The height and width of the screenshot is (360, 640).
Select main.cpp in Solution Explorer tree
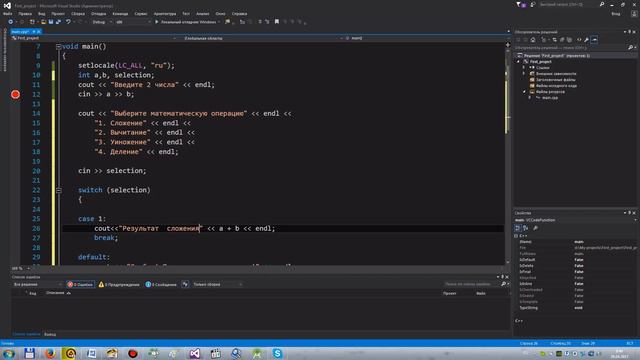(550, 98)
